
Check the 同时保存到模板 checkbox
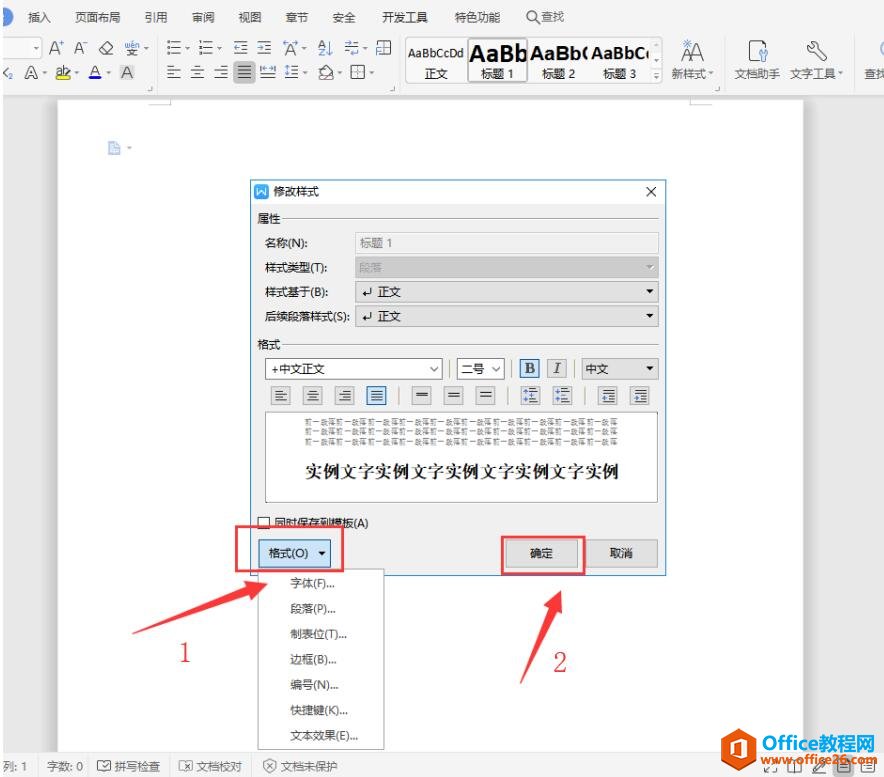[x=263, y=523]
